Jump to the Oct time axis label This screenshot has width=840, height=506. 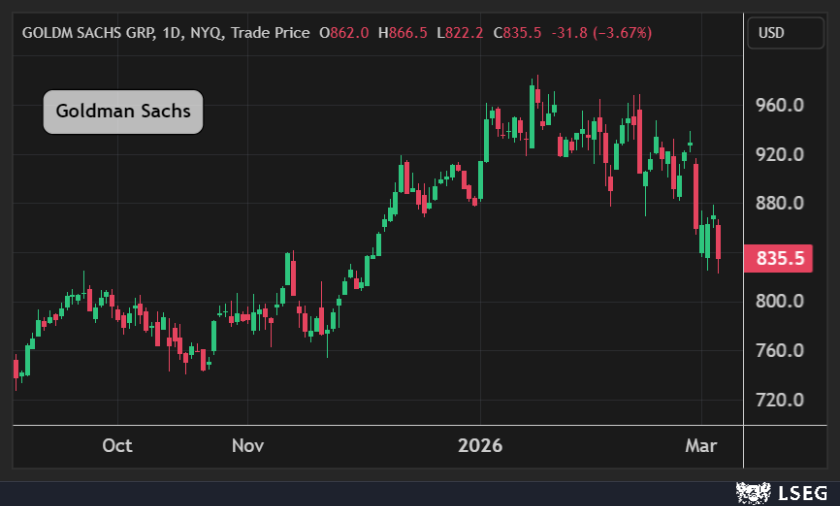[117, 446]
